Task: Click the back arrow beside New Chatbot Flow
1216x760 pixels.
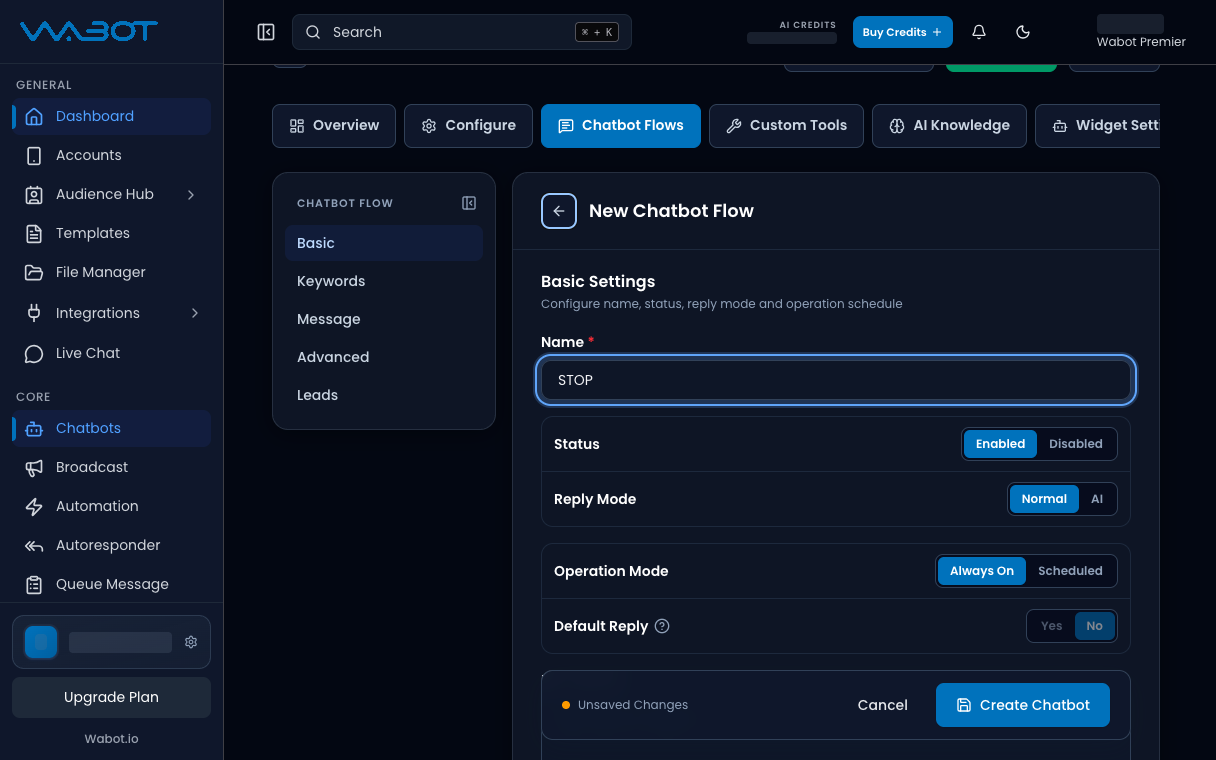Action: point(559,211)
